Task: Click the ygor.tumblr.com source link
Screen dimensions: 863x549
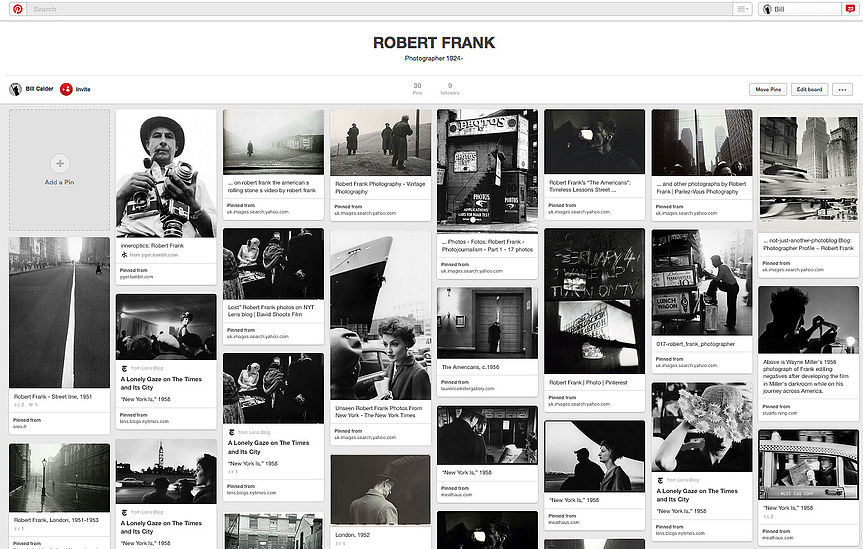Action: [154, 255]
